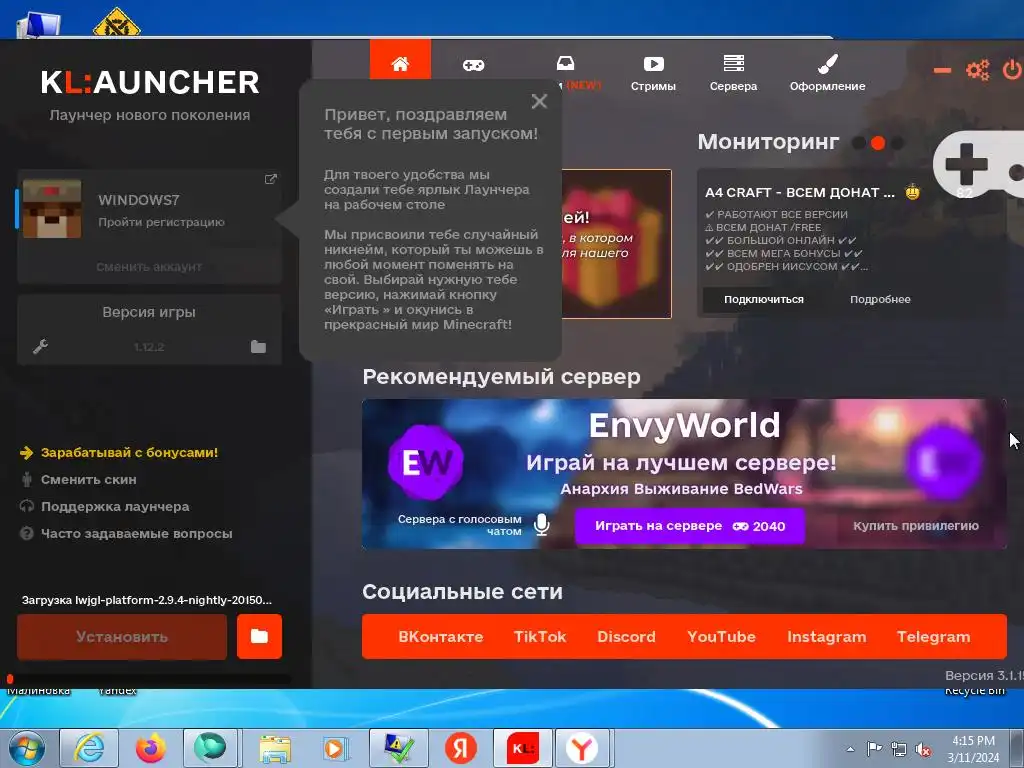Open Telegram social link
The image size is (1024, 768).
click(934, 637)
